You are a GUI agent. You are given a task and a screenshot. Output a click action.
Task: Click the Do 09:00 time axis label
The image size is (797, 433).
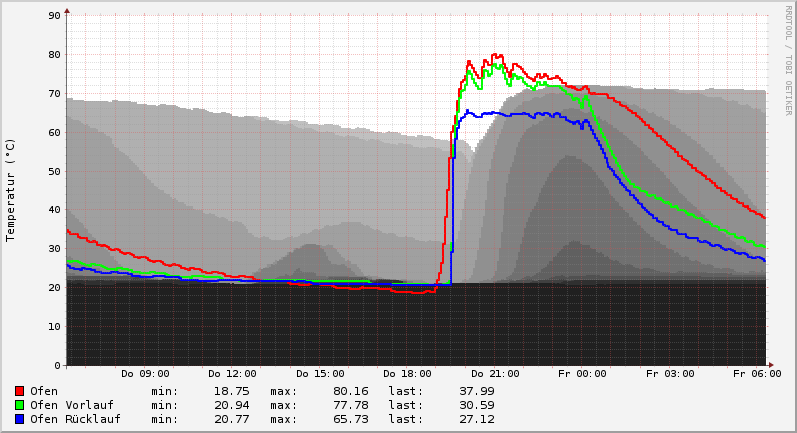tap(145, 374)
